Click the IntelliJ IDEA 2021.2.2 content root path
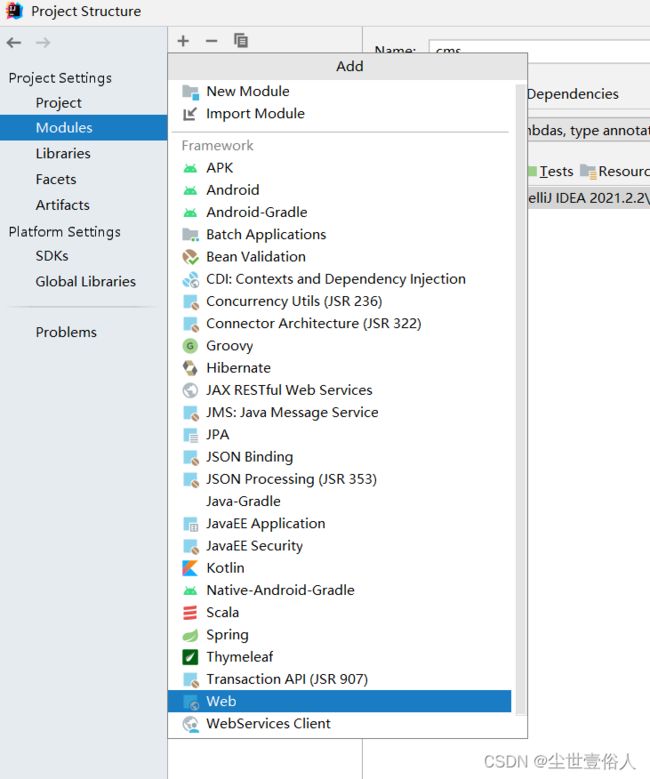Image resolution: width=650 pixels, height=779 pixels. pyautogui.click(x=589, y=198)
